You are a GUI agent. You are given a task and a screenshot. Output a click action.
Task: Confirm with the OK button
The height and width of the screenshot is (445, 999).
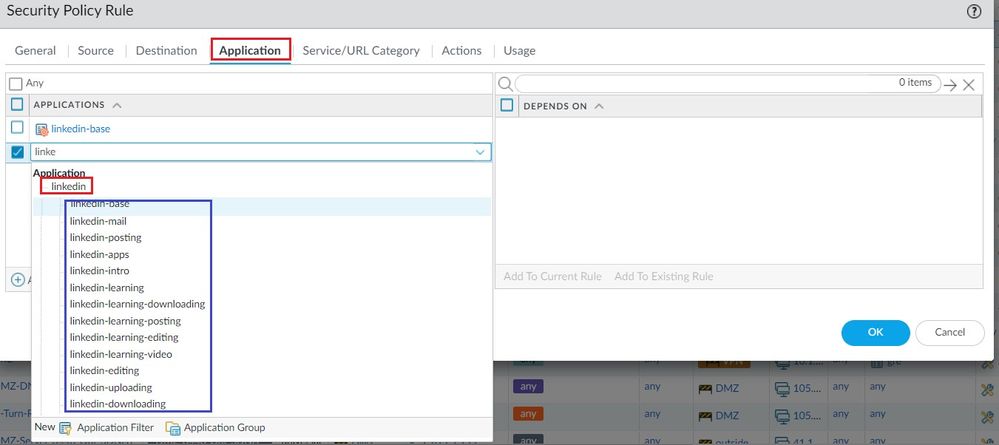(x=875, y=332)
